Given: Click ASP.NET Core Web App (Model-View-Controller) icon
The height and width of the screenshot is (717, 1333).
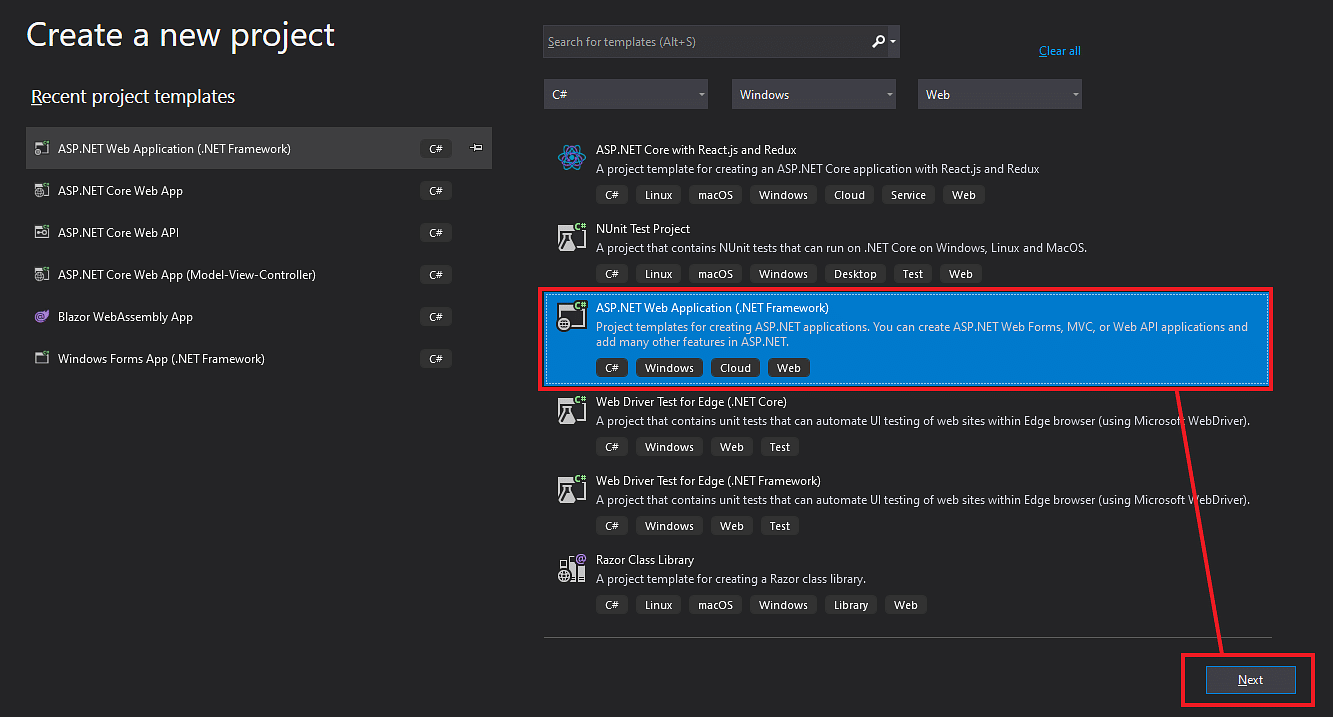Looking at the screenshot, I should (x=42, y=275).
